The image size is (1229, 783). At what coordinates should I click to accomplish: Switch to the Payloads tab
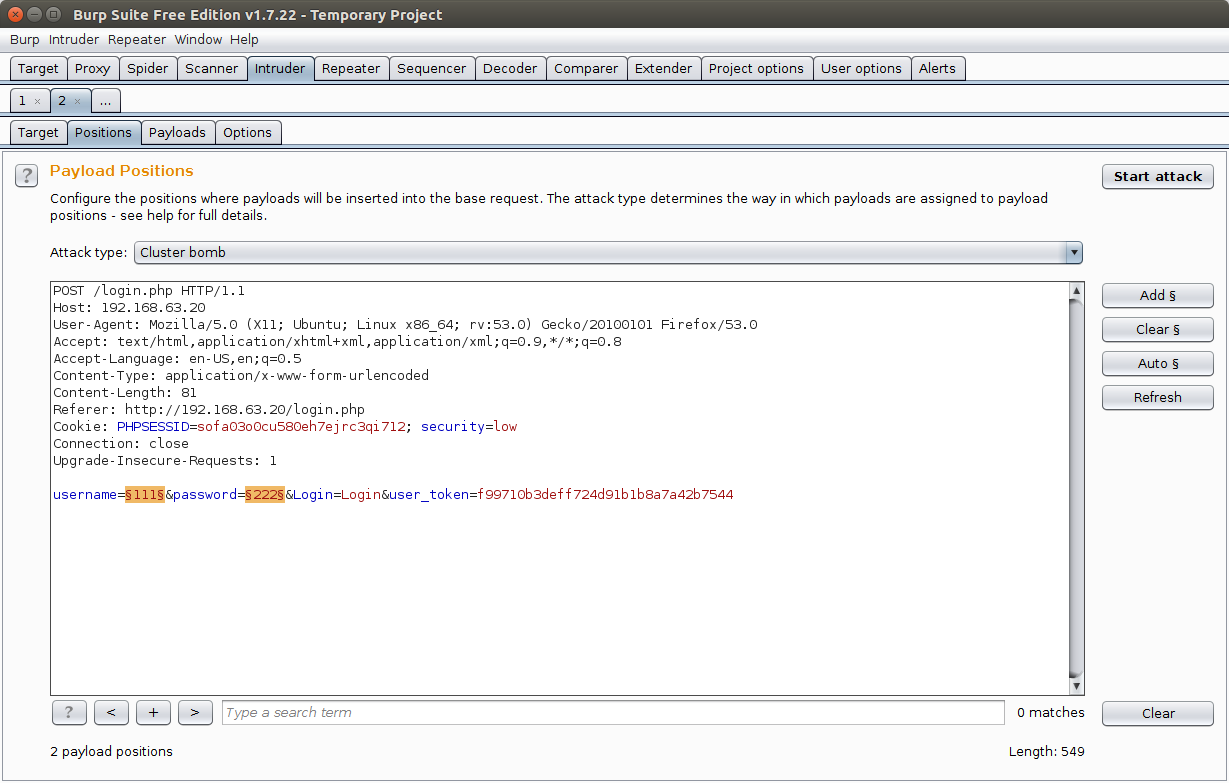click(x=177, y=132)
